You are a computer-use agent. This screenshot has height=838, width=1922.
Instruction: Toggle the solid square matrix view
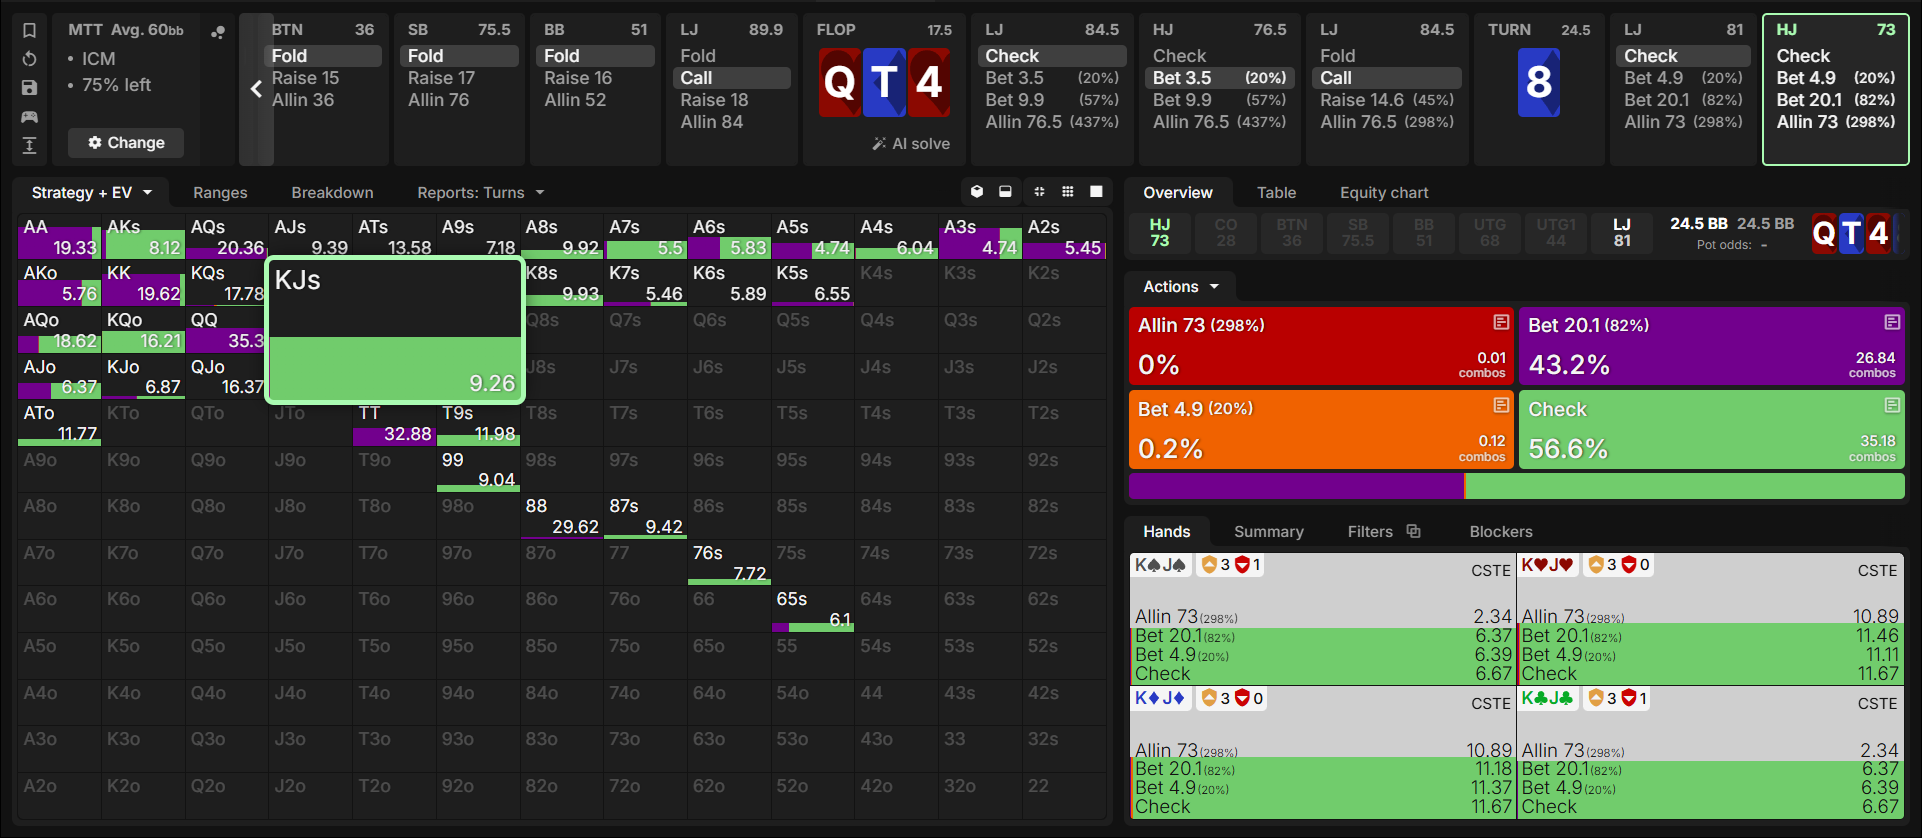[x=1096, y=192]
